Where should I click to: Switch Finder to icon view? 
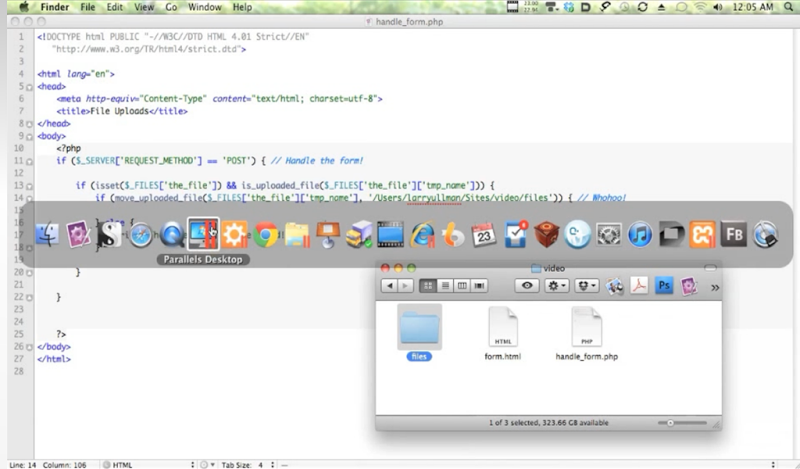pos(428,286)
